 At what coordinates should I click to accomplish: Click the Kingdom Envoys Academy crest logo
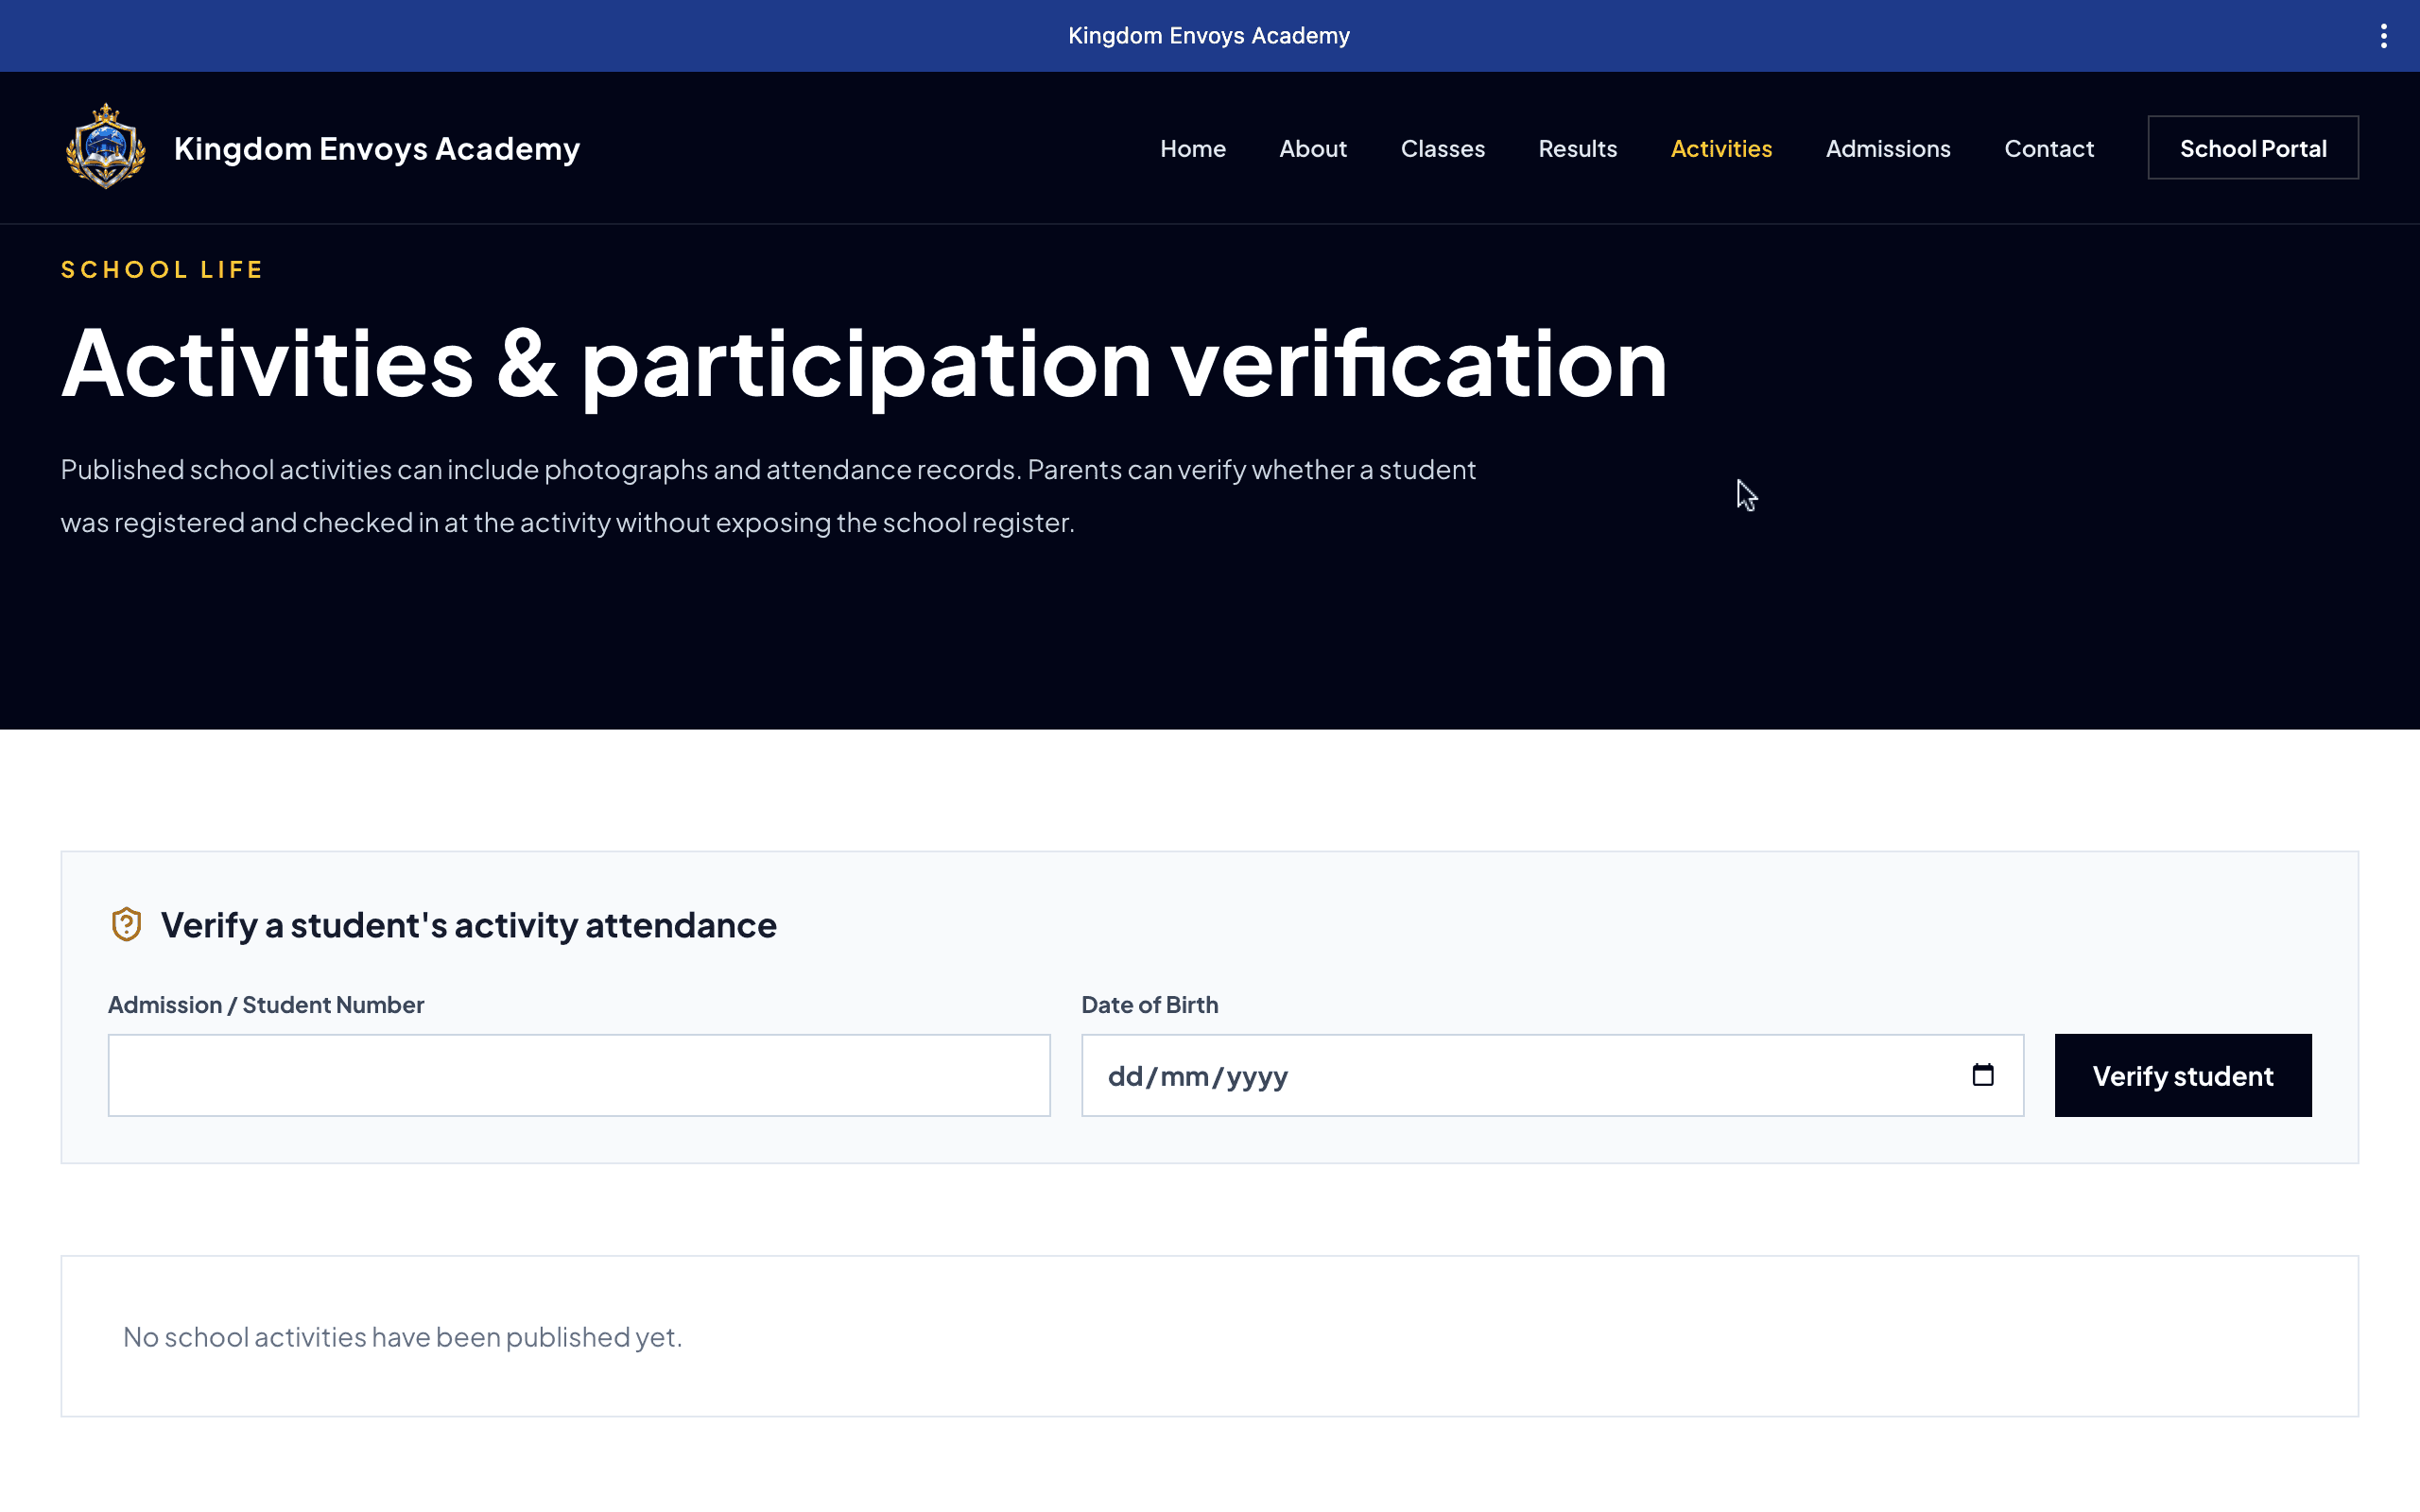click(106, 147)
